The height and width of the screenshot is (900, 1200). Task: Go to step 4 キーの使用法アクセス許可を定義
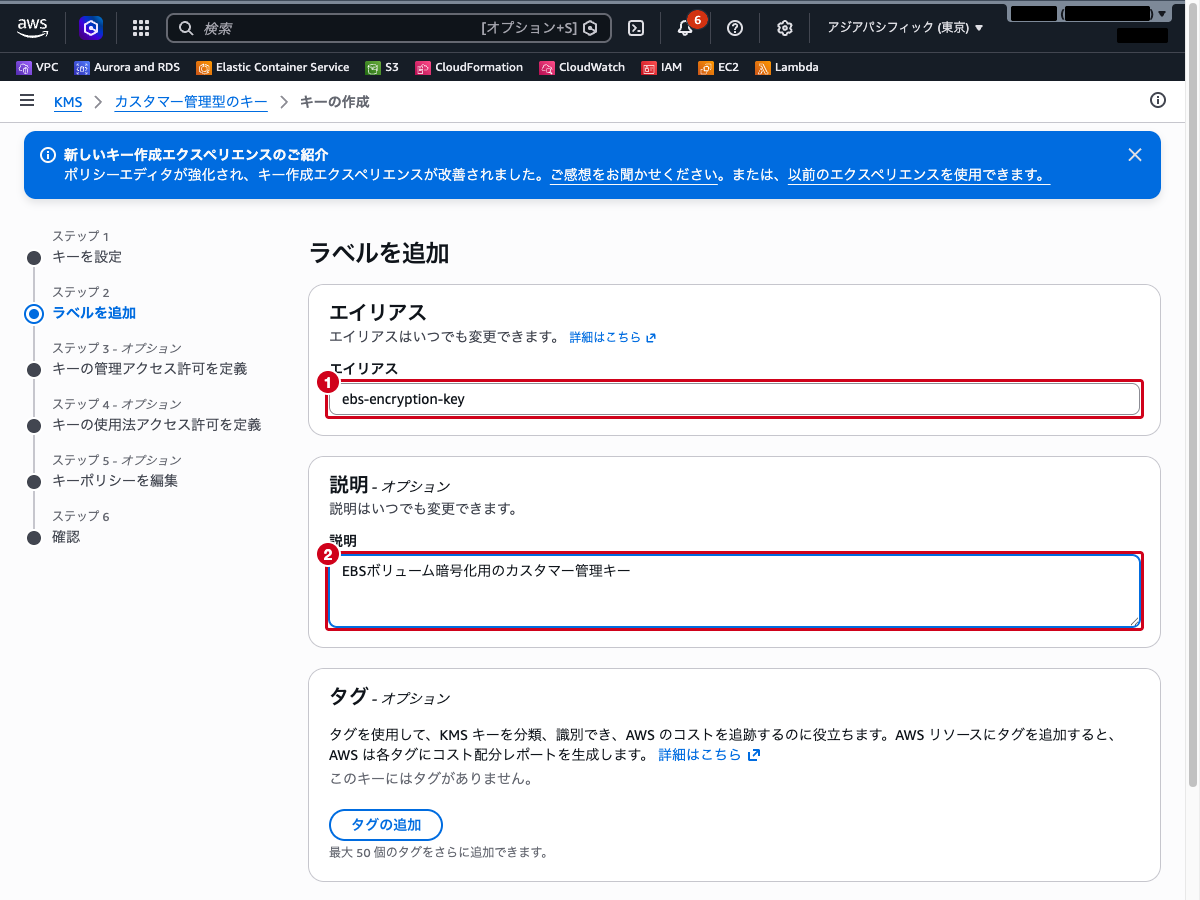click(157, 424)
